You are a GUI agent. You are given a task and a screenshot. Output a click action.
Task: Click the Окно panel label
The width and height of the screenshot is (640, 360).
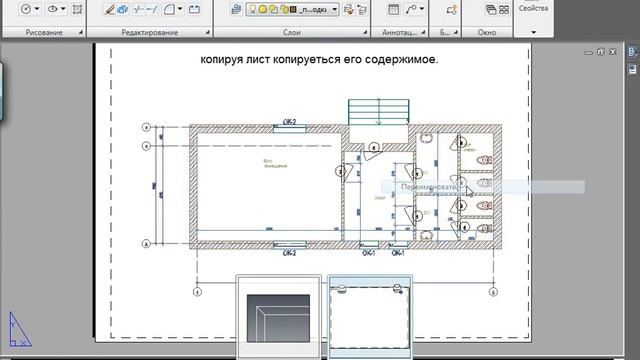(x=487, y=32)
